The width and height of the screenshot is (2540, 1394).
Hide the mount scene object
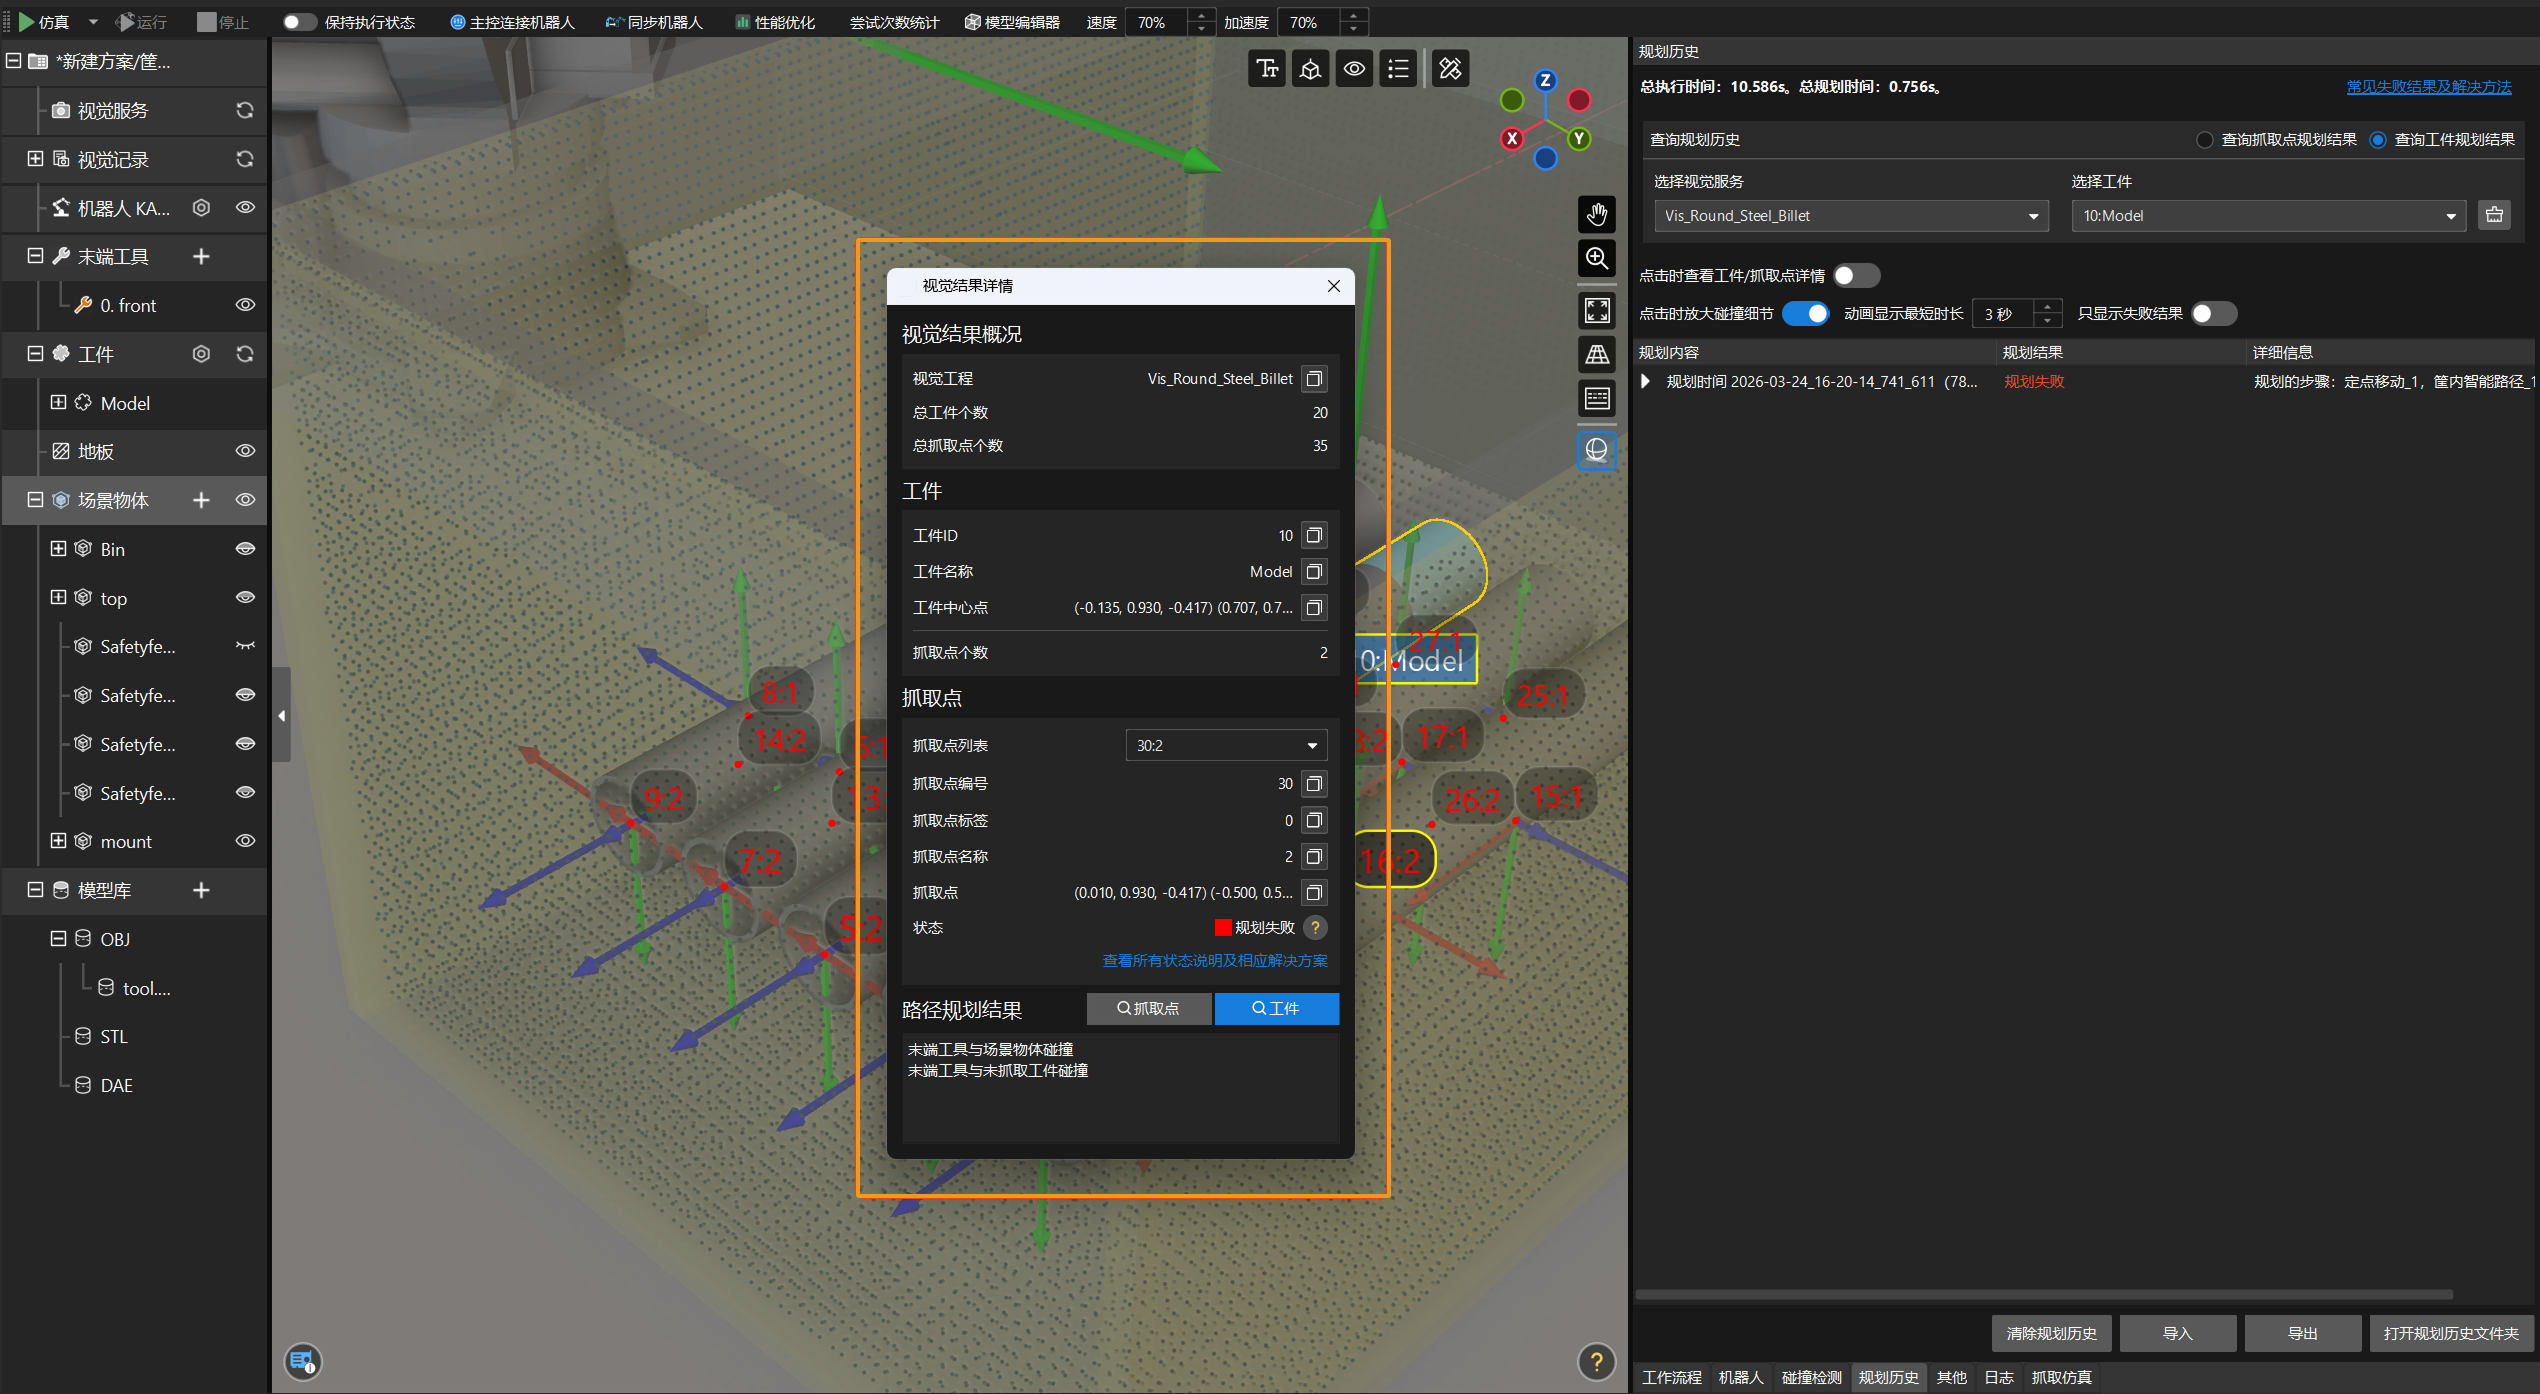coord(244,841)
